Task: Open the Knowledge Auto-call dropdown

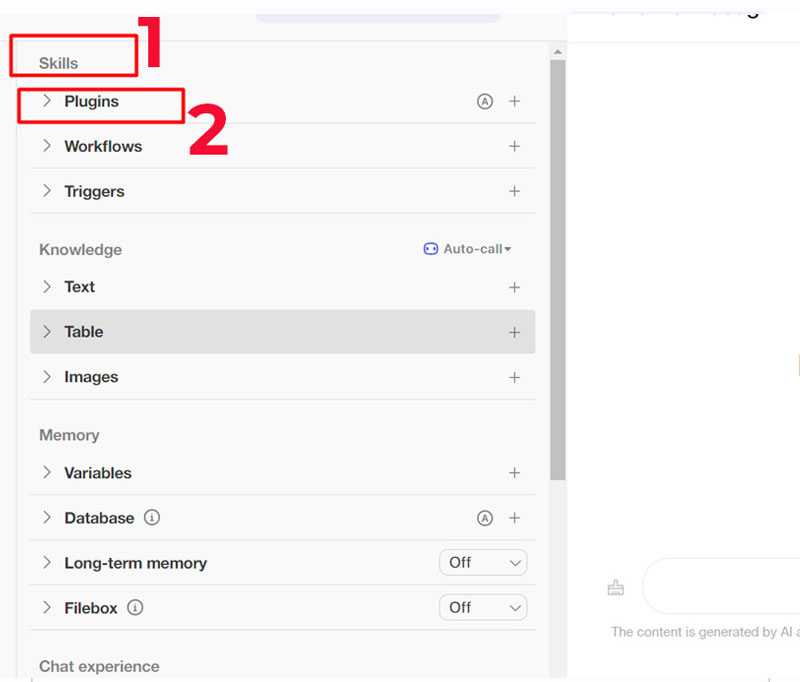Action: 468,249
